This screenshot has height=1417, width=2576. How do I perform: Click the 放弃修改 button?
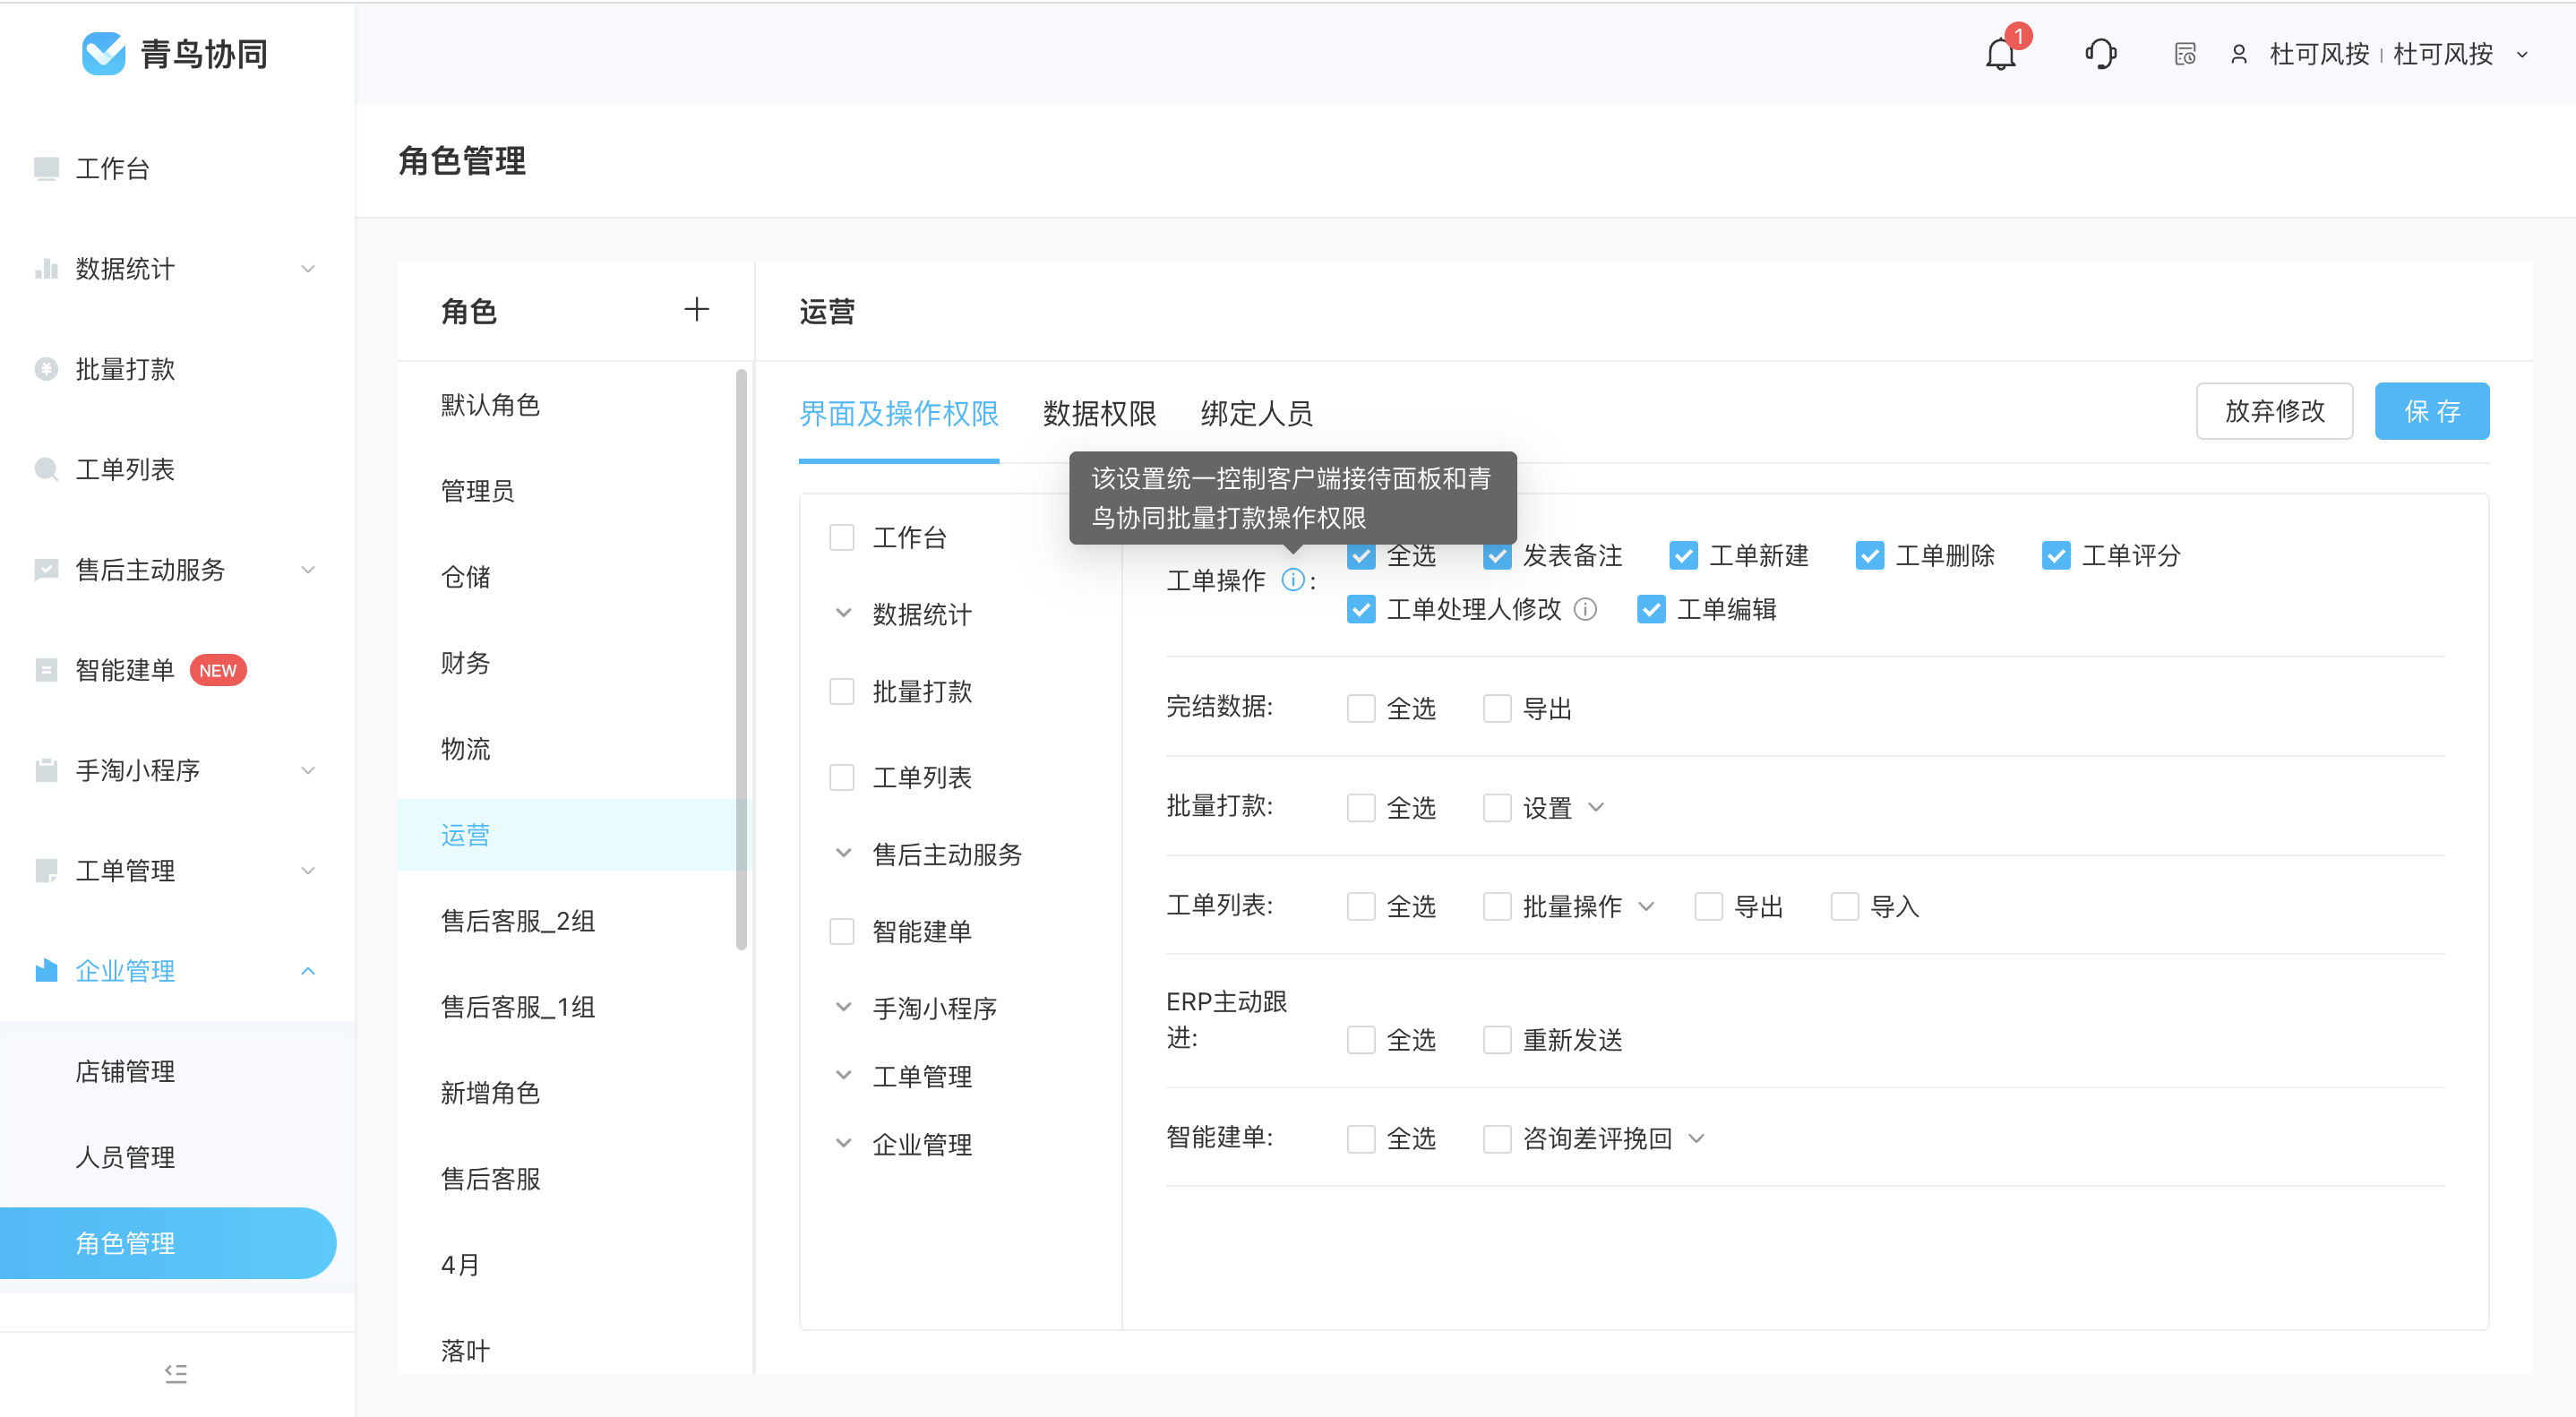coord(2273,410)
